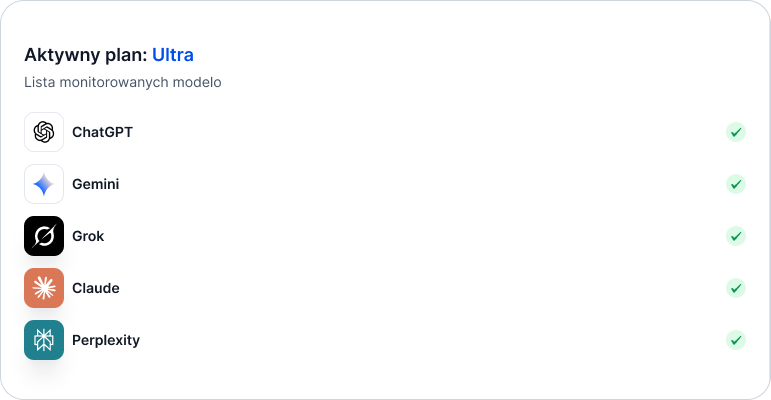Screen dimensions: 771x400
Task: Click the Perplexity model label
Action: [x=106, y=340]
